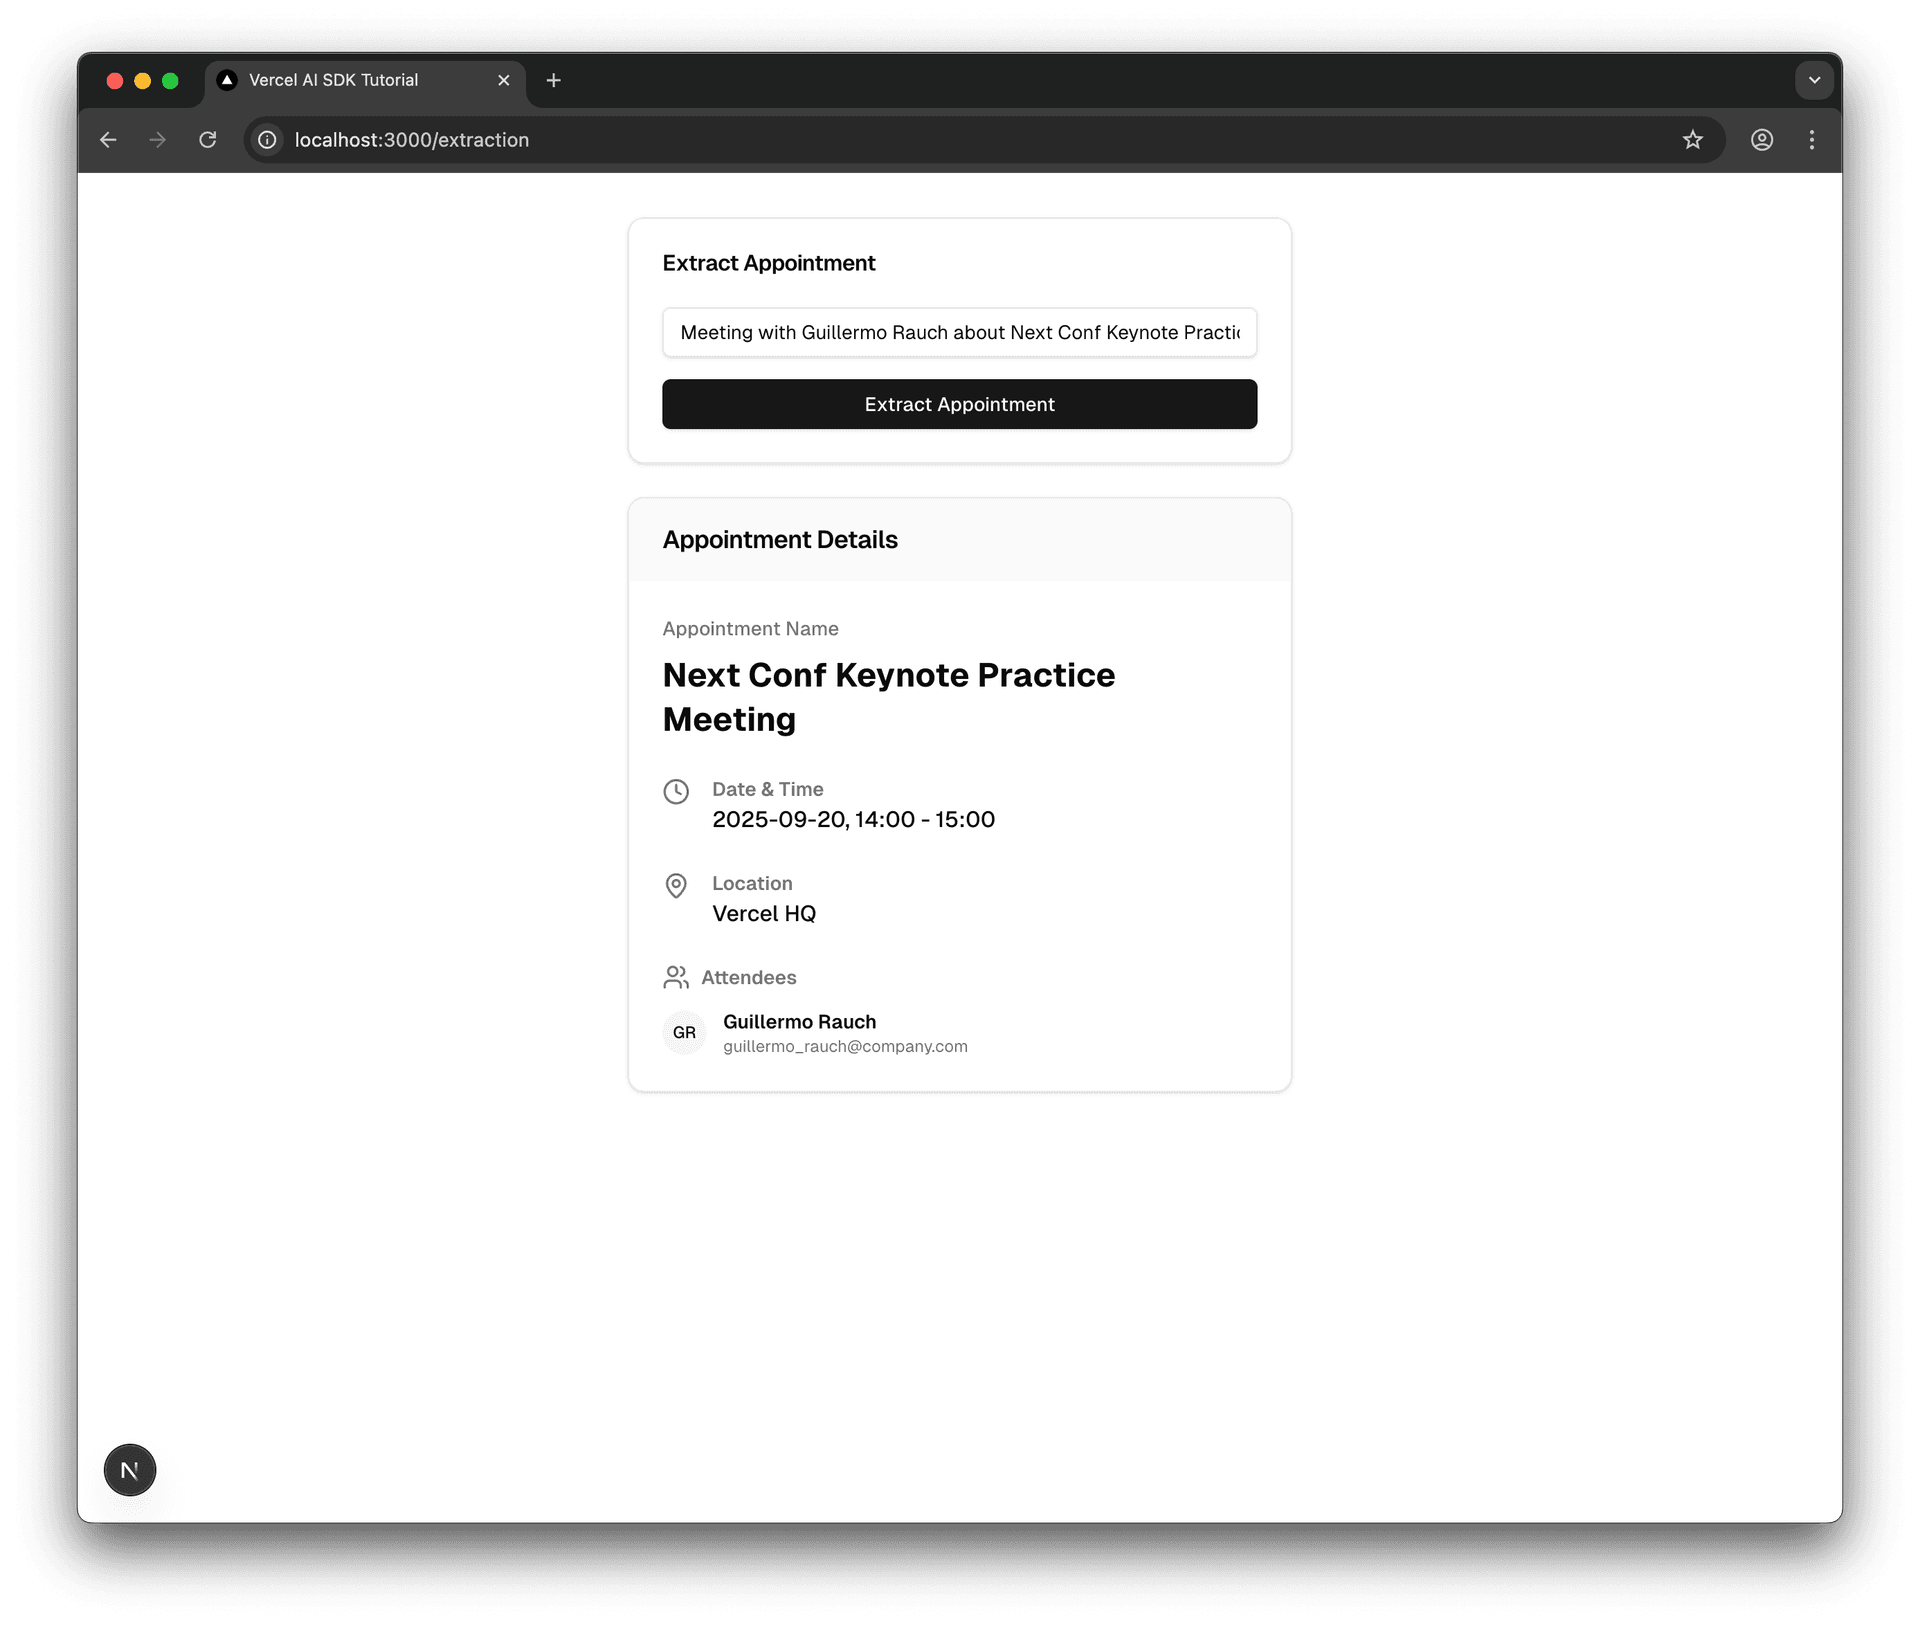Bookmark the page with the star icon

click(1693, 140)
